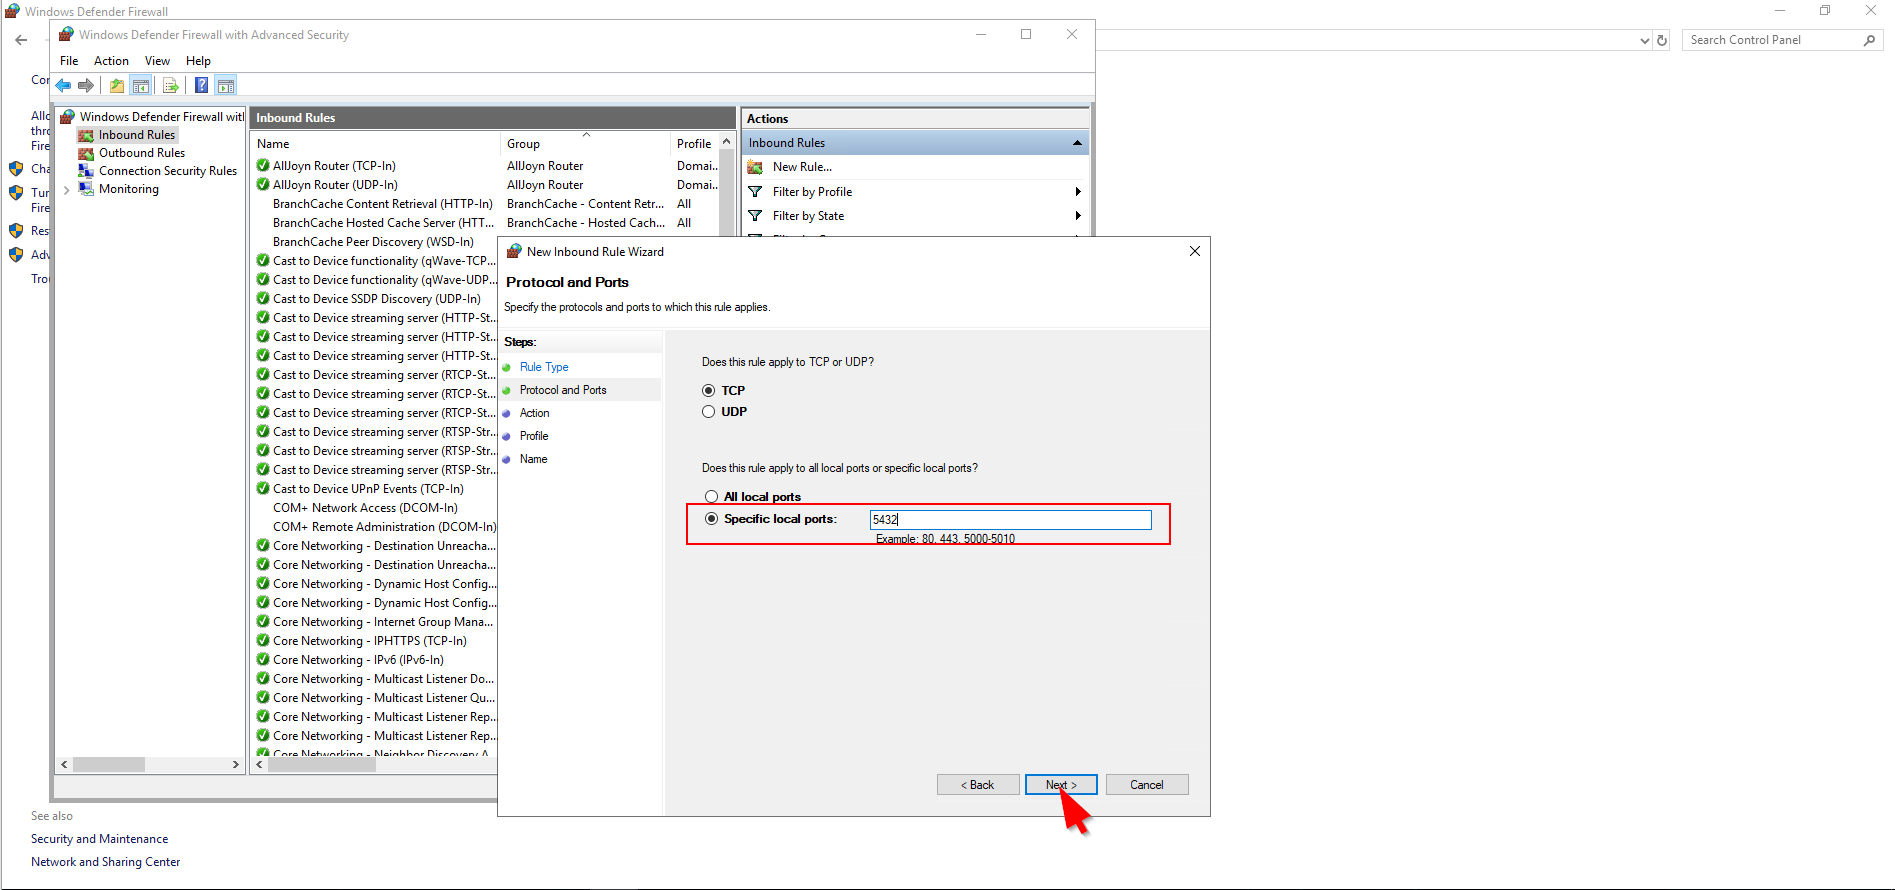Click the Back button in wizard
Screen dimensions: 1895x890
978,785
